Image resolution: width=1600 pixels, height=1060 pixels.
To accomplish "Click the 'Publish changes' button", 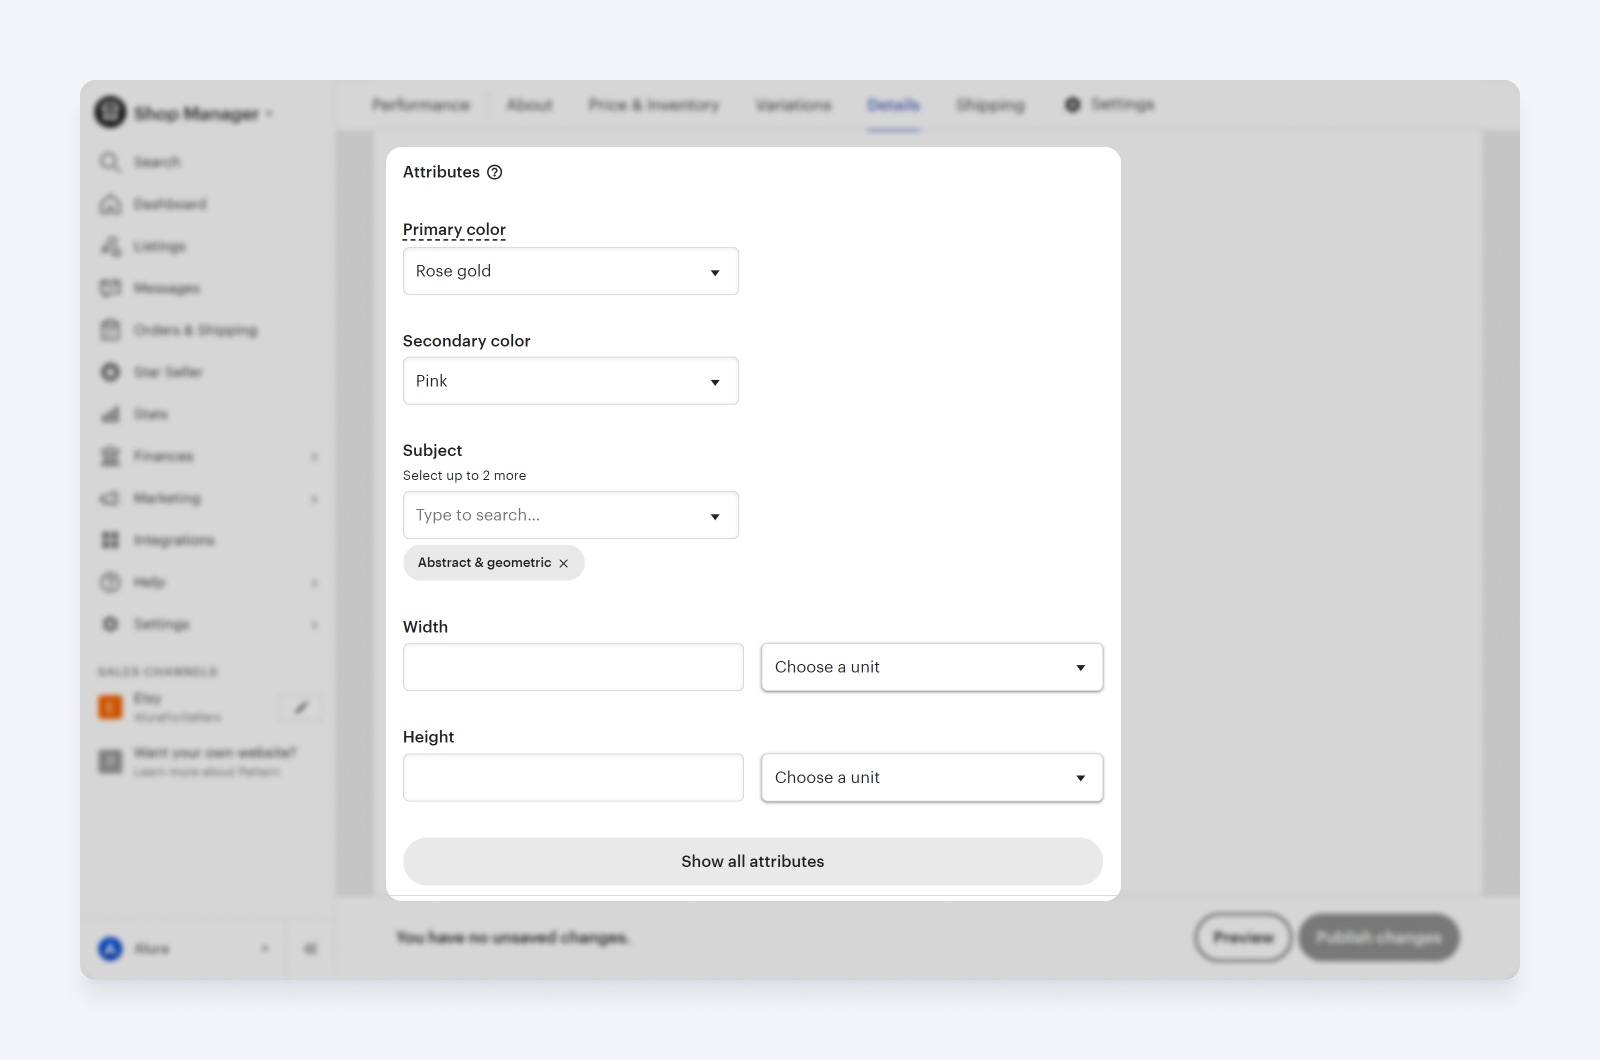I will pos(1379,937).
